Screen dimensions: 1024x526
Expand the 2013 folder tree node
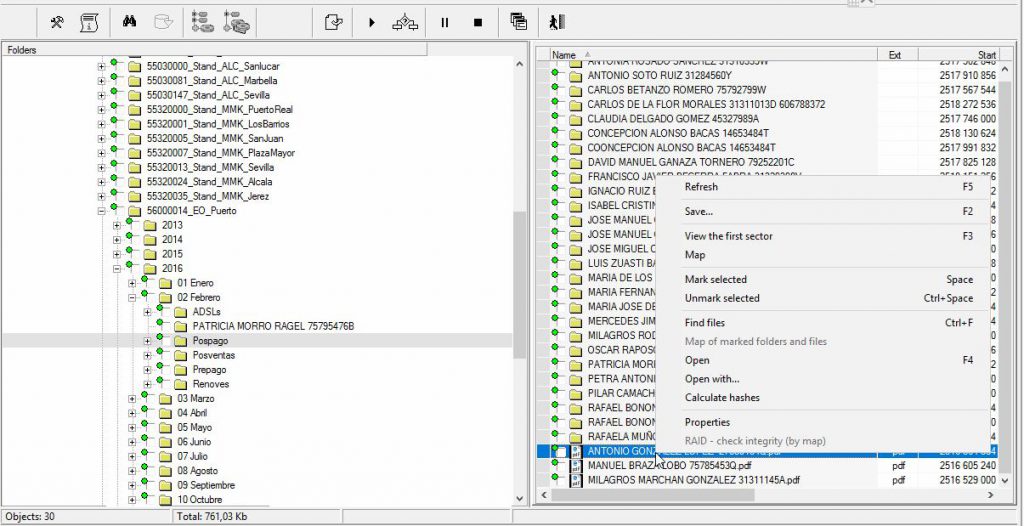pos(117,225)
